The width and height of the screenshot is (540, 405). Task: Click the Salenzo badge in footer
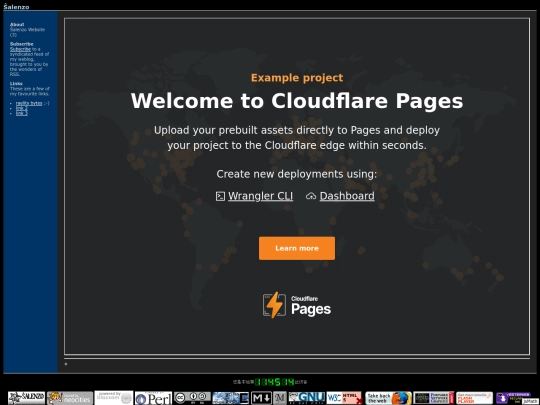(27, 398)
